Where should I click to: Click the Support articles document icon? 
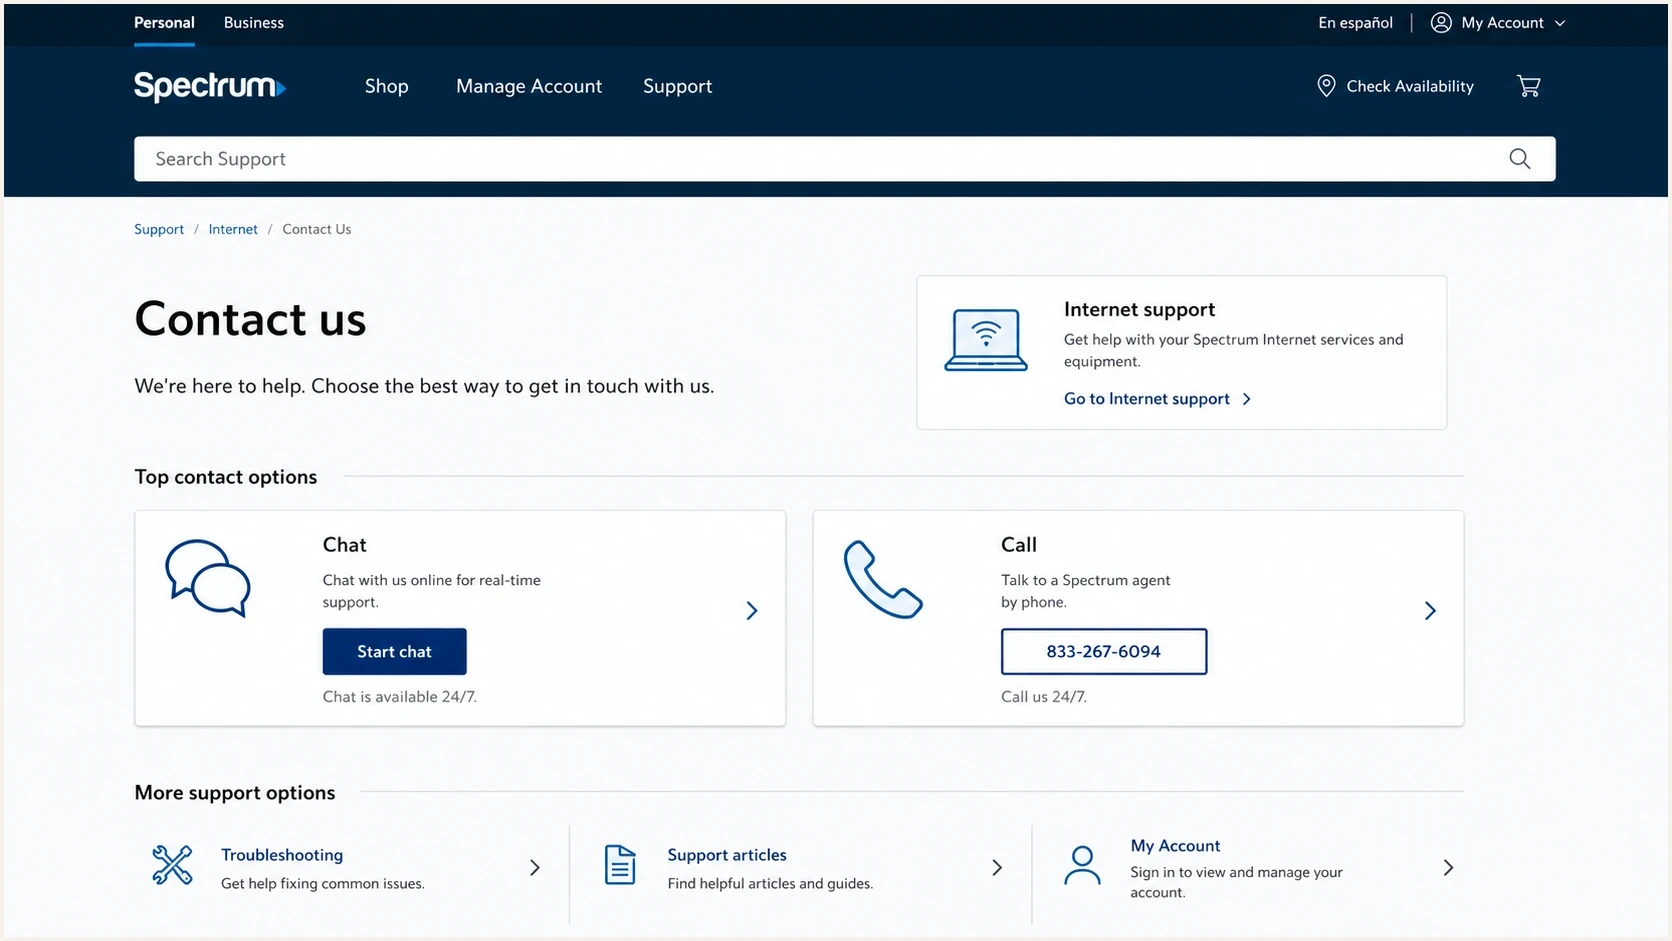[x=620, y=865]
